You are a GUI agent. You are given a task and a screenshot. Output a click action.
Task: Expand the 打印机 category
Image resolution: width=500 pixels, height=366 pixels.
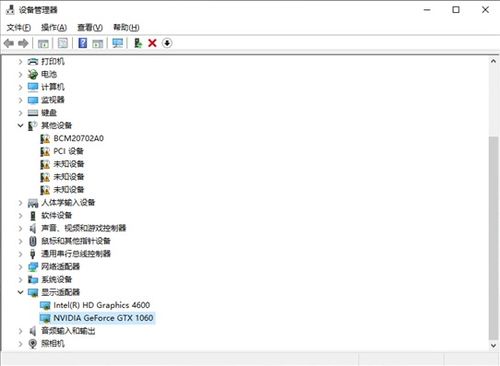point(20,61)
